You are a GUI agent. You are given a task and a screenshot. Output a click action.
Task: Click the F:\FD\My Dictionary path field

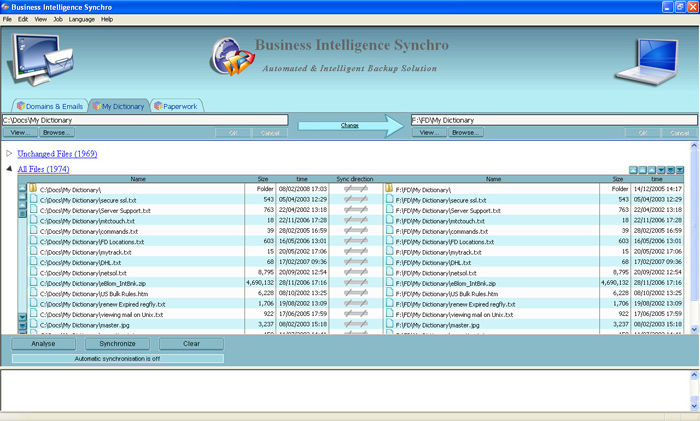(554, 120)
